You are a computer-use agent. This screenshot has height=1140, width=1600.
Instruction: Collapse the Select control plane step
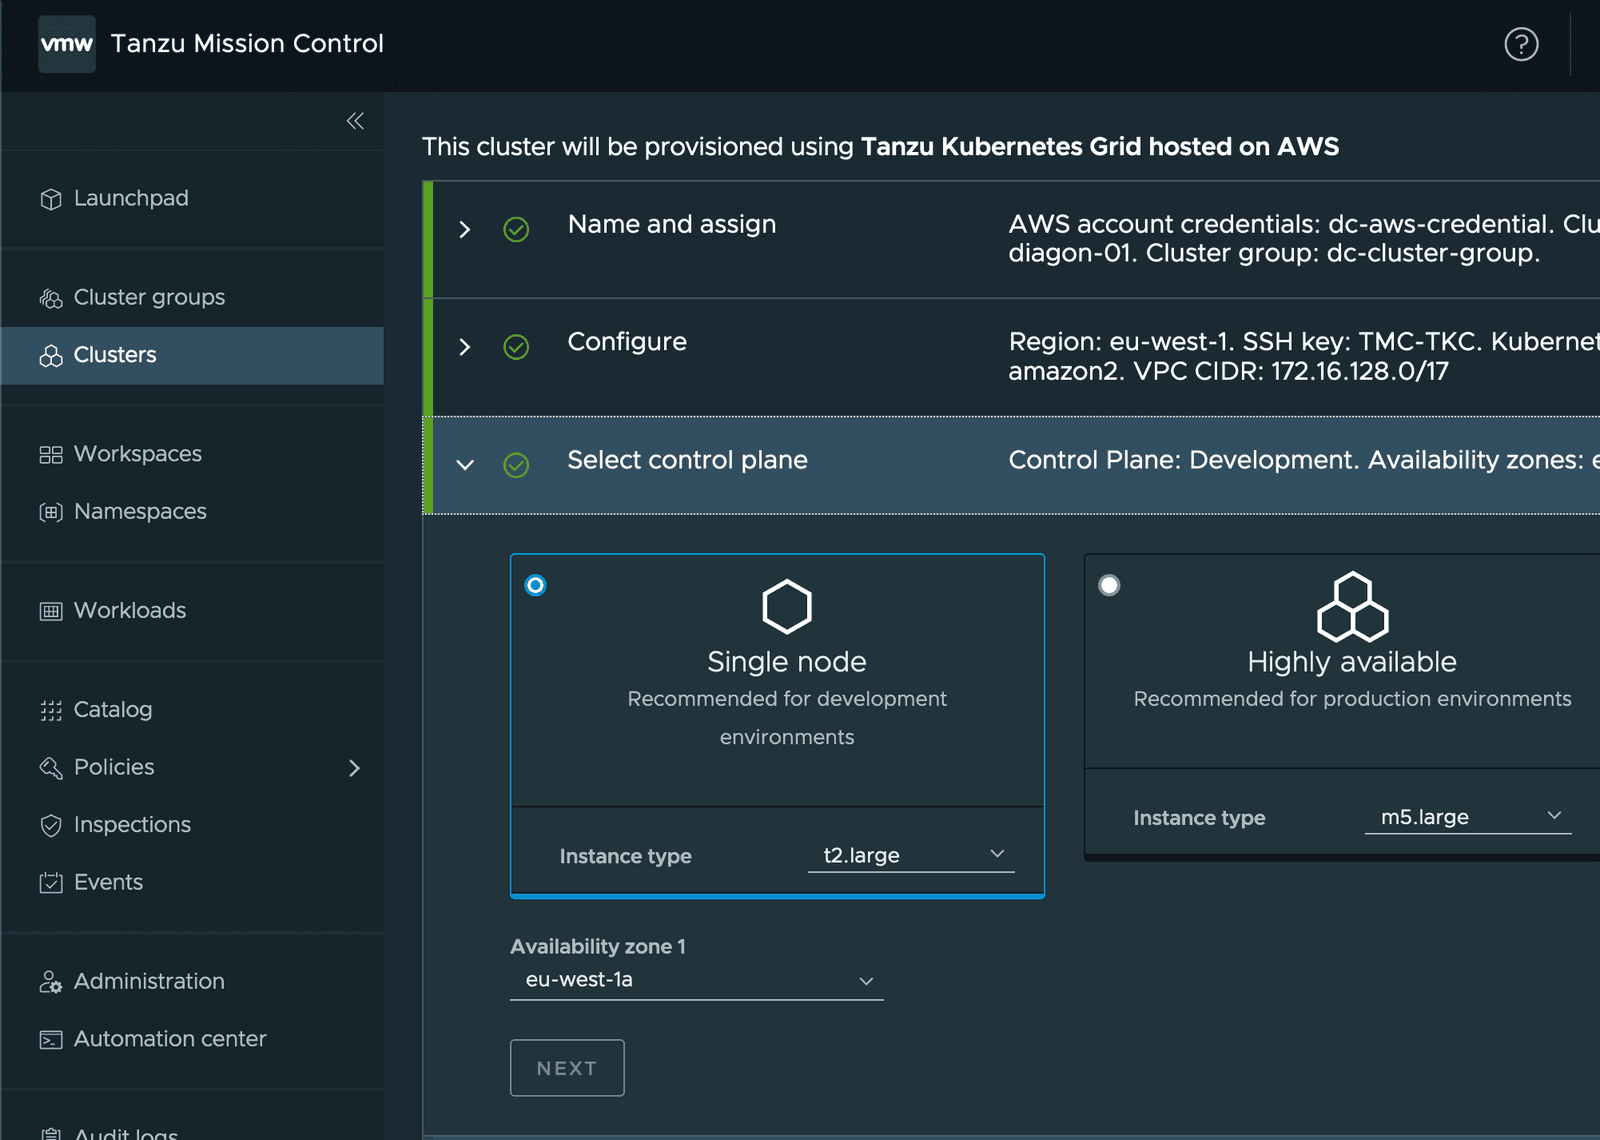465,465
